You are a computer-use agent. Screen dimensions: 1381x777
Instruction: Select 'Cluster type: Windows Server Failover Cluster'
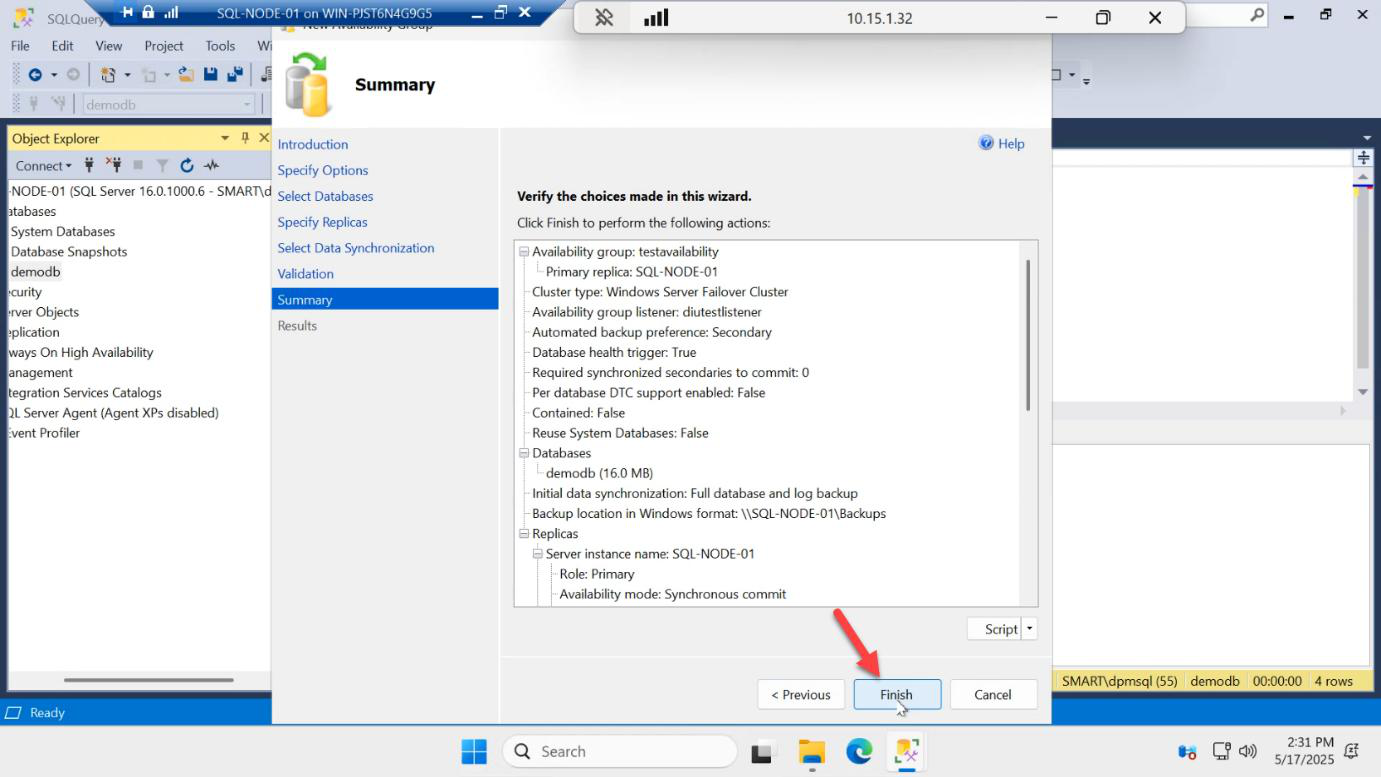pyautogui.click(x=660, y=292)
